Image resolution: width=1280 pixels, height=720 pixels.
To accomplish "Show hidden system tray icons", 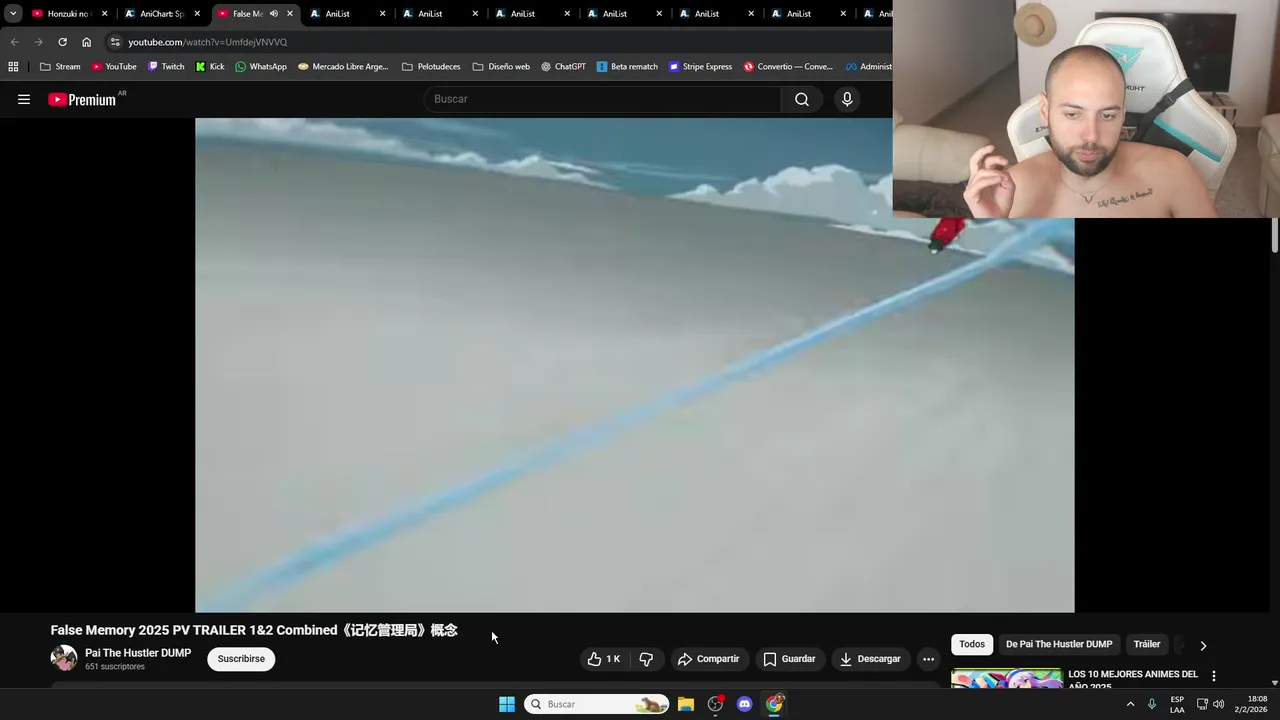I will click(x=1130, y=704).
